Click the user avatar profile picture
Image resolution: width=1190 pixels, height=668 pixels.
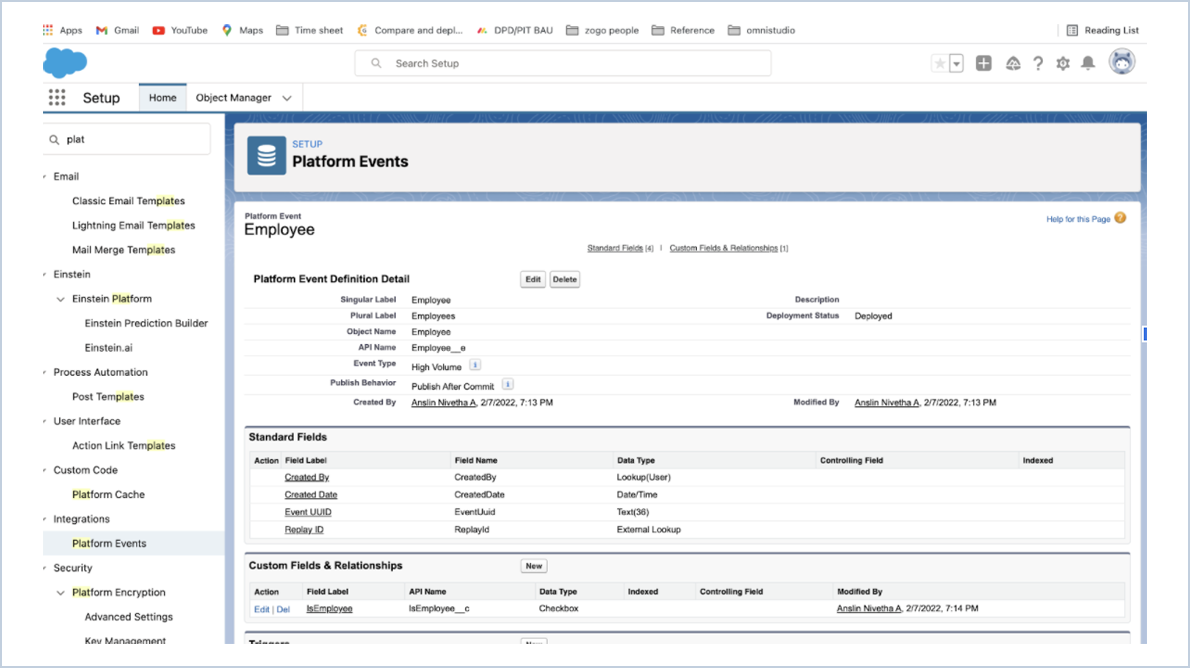pyautogui.click(x=1122, y=62)
